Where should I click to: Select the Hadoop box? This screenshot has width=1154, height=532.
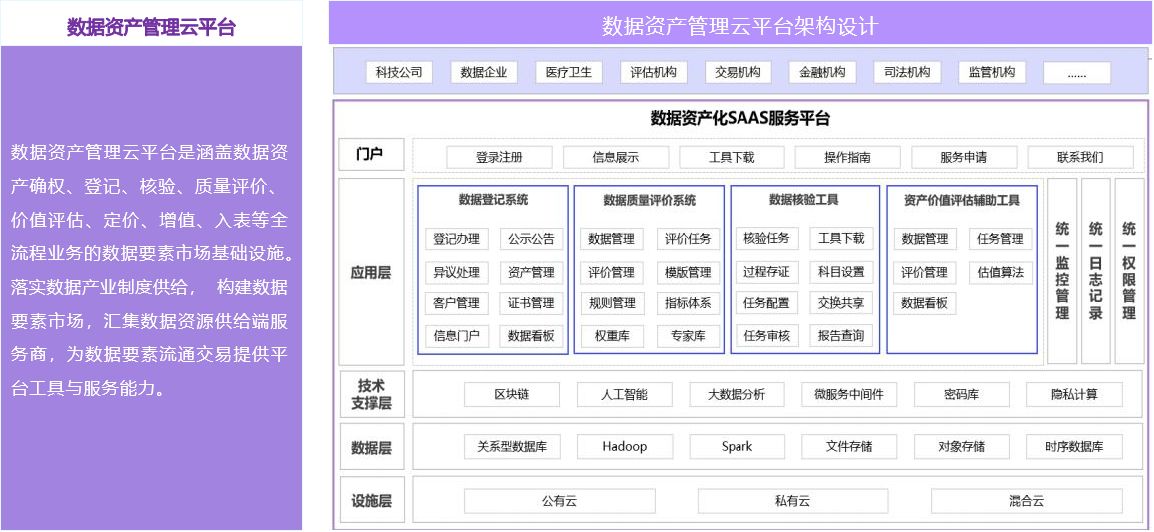pos(624,447)
